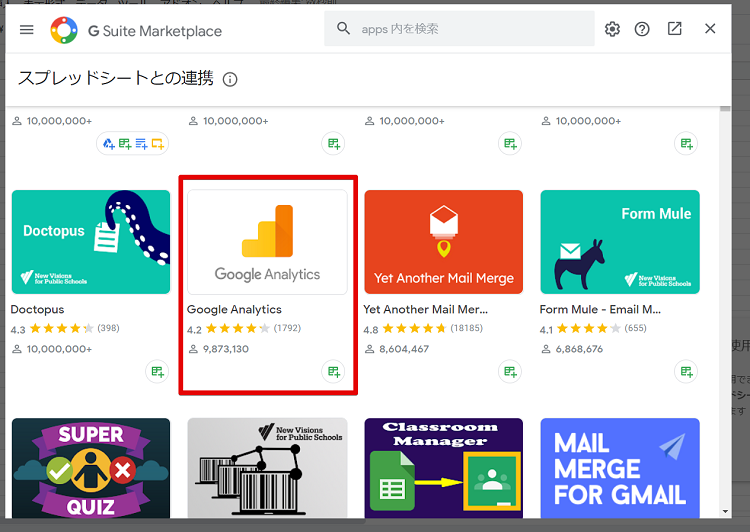Viewport: 750px width, 532px height.
Task: Click the (655) review count
Action: click(635, 328)
